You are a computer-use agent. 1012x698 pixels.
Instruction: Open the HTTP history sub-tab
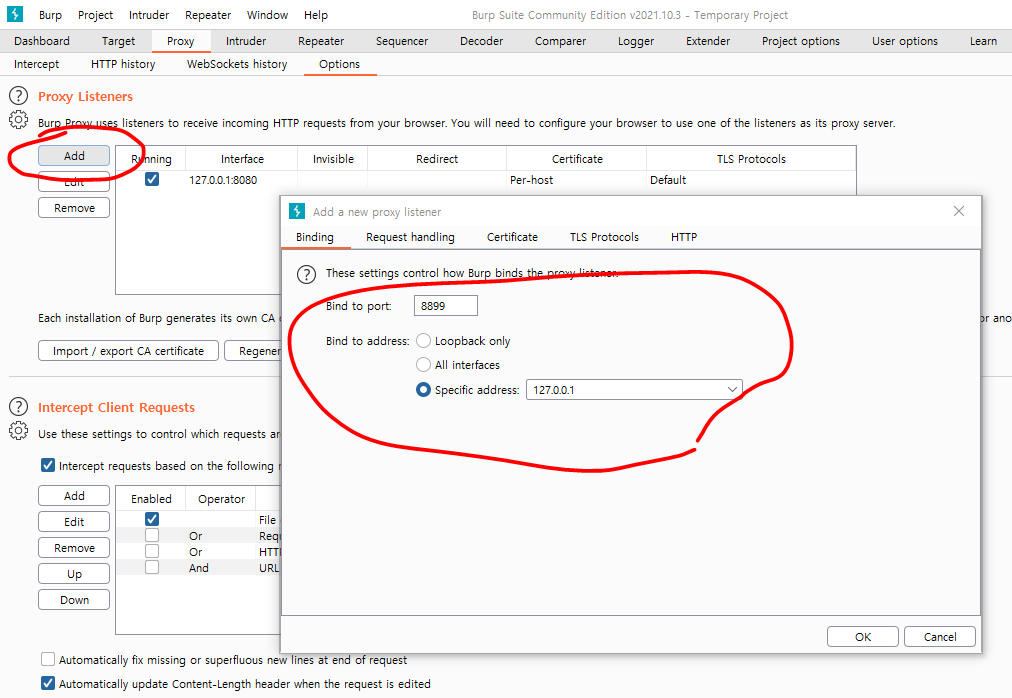tap(123, 64)
